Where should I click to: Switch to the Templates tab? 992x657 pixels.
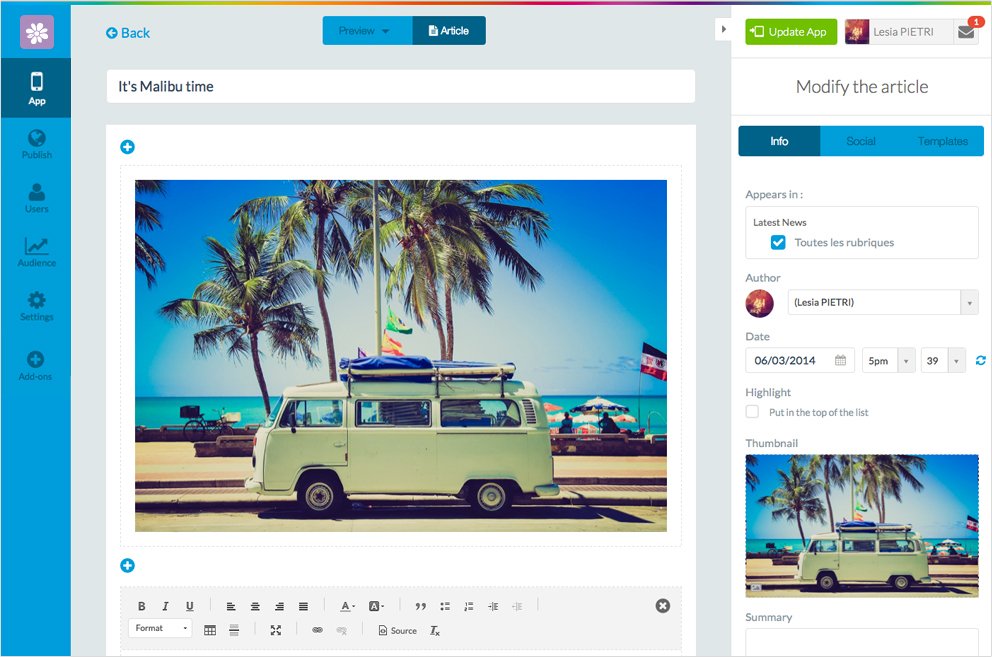coord(942,141)
